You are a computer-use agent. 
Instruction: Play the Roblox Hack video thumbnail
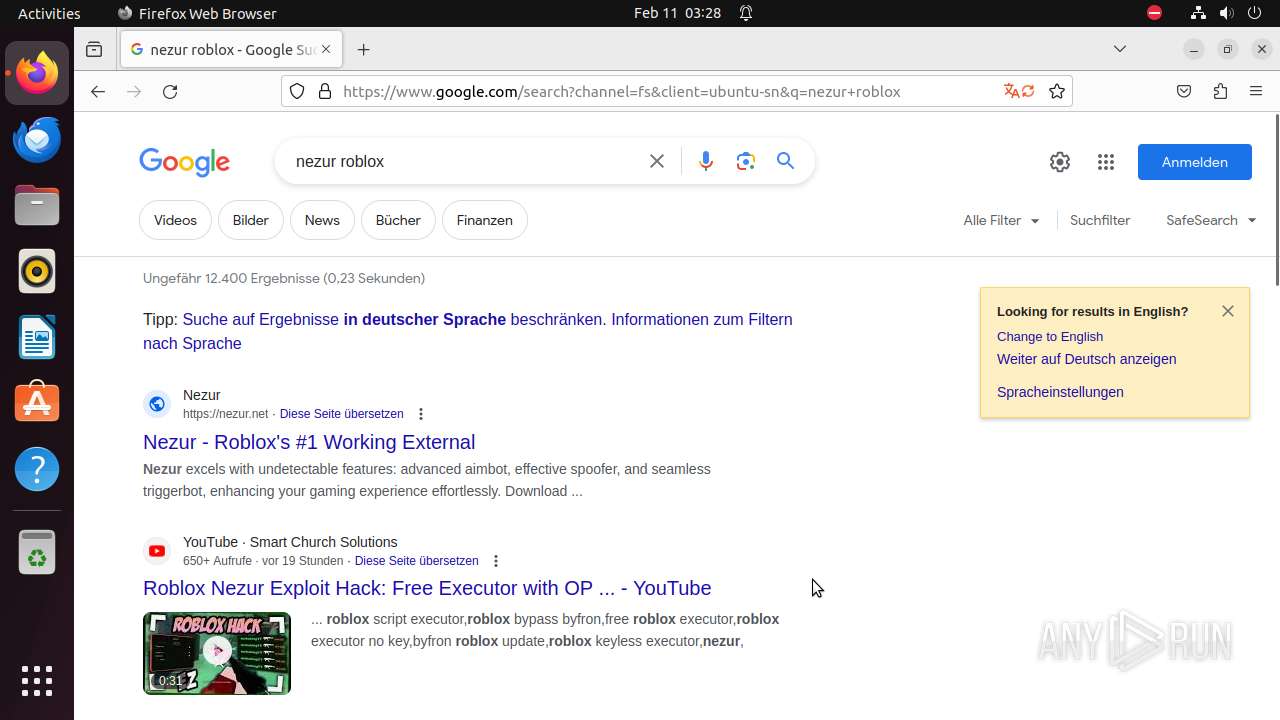(x=217, y=653)
